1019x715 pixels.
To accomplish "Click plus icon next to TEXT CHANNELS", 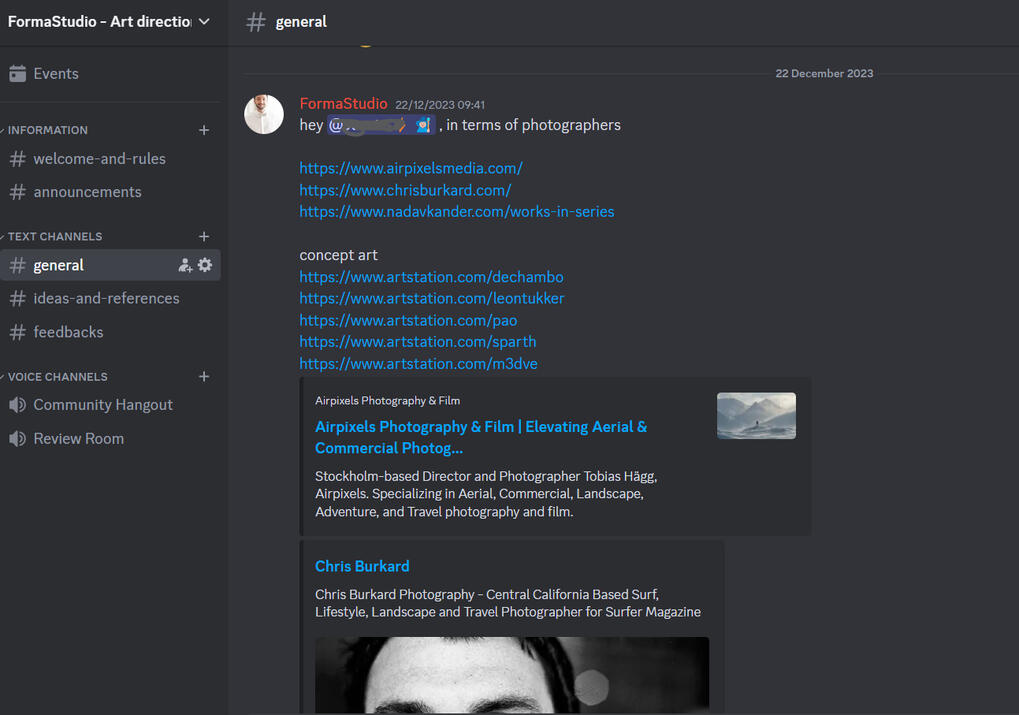I will 204,237.
